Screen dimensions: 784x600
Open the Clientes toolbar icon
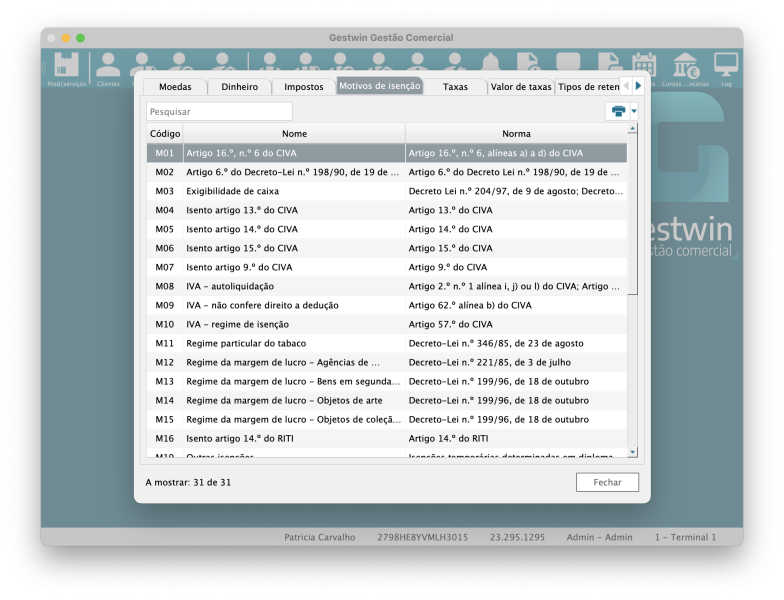[108, 68]
